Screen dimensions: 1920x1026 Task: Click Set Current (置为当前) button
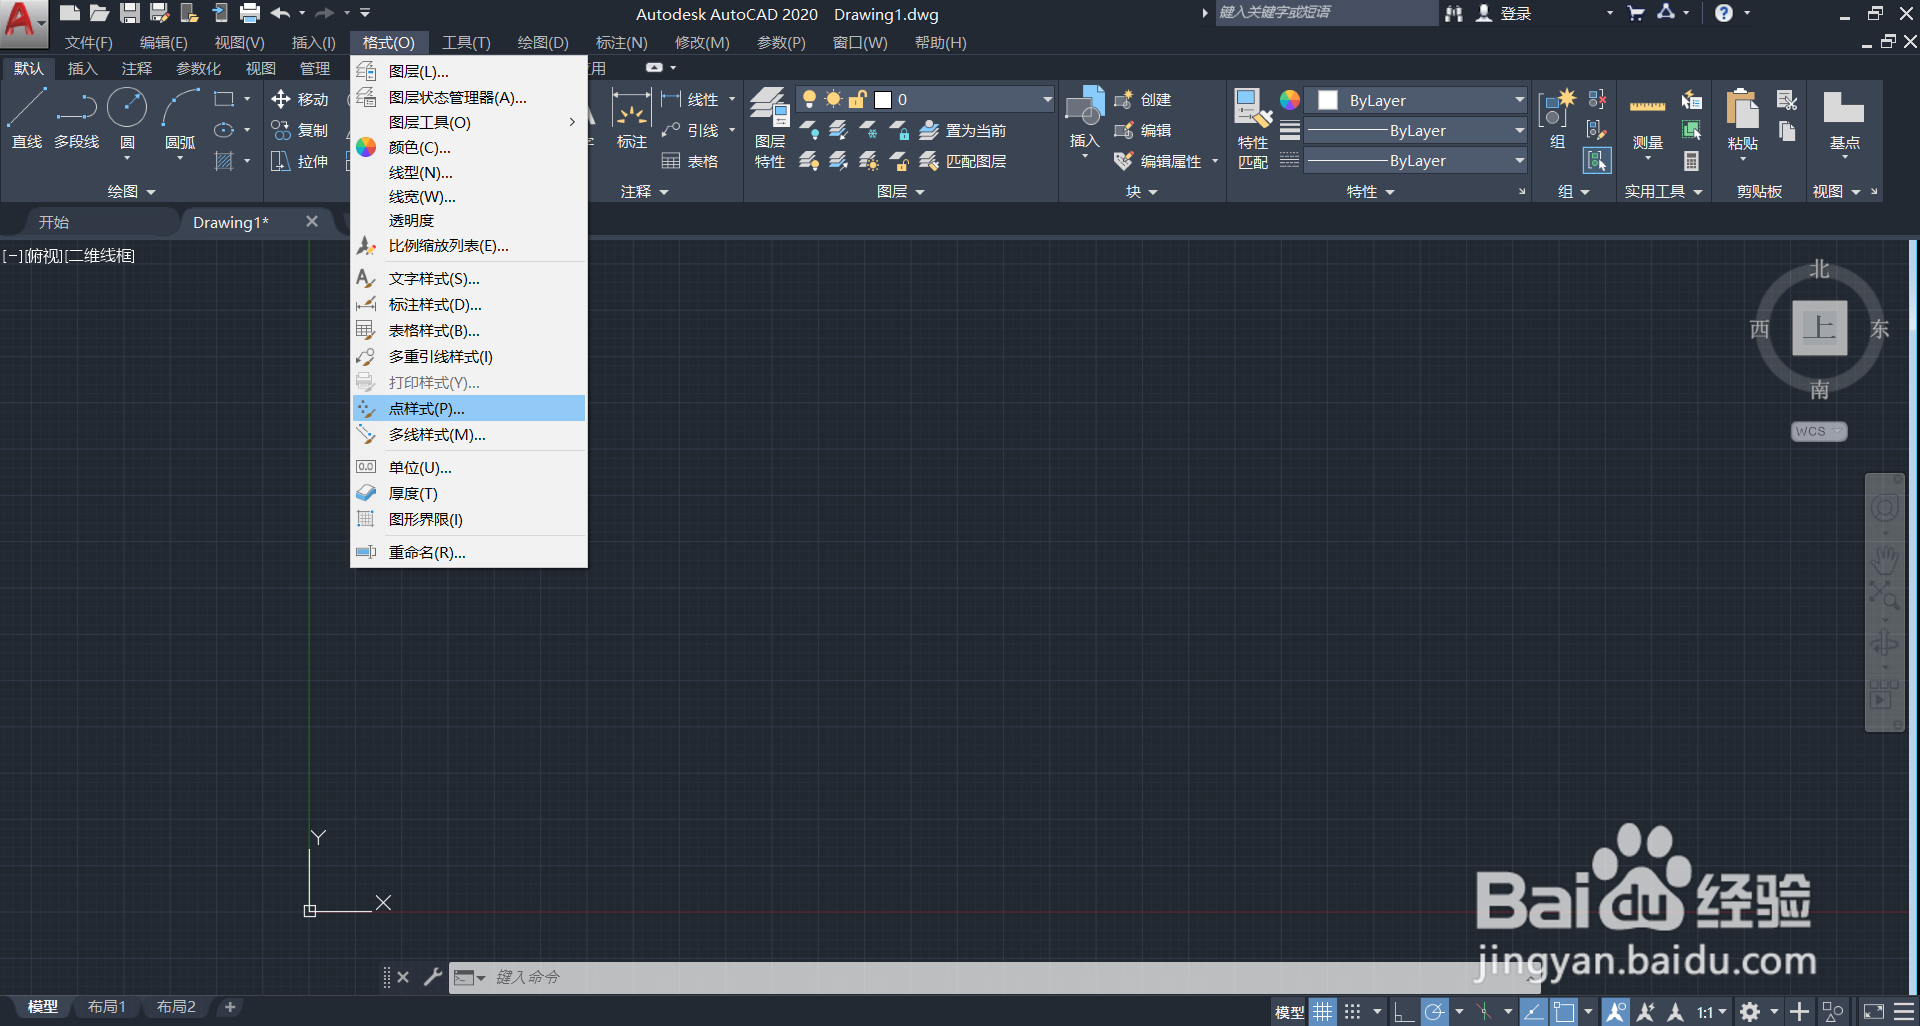[x=963, y=130]
